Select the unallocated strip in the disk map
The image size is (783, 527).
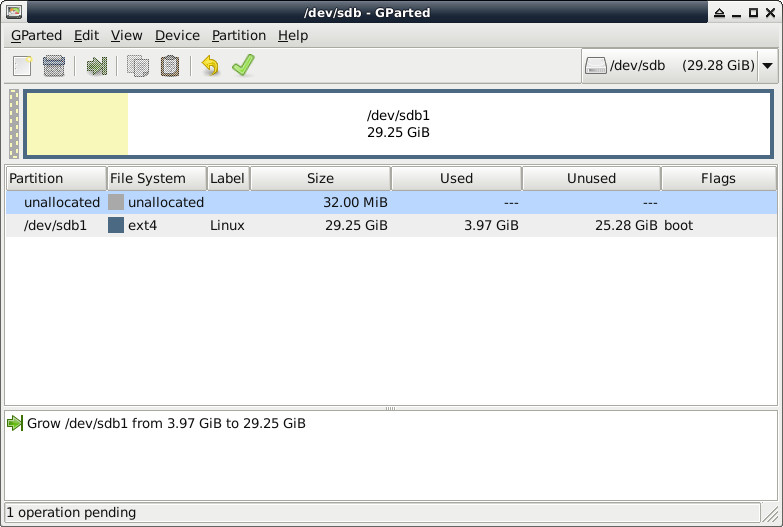coord(14,124)
